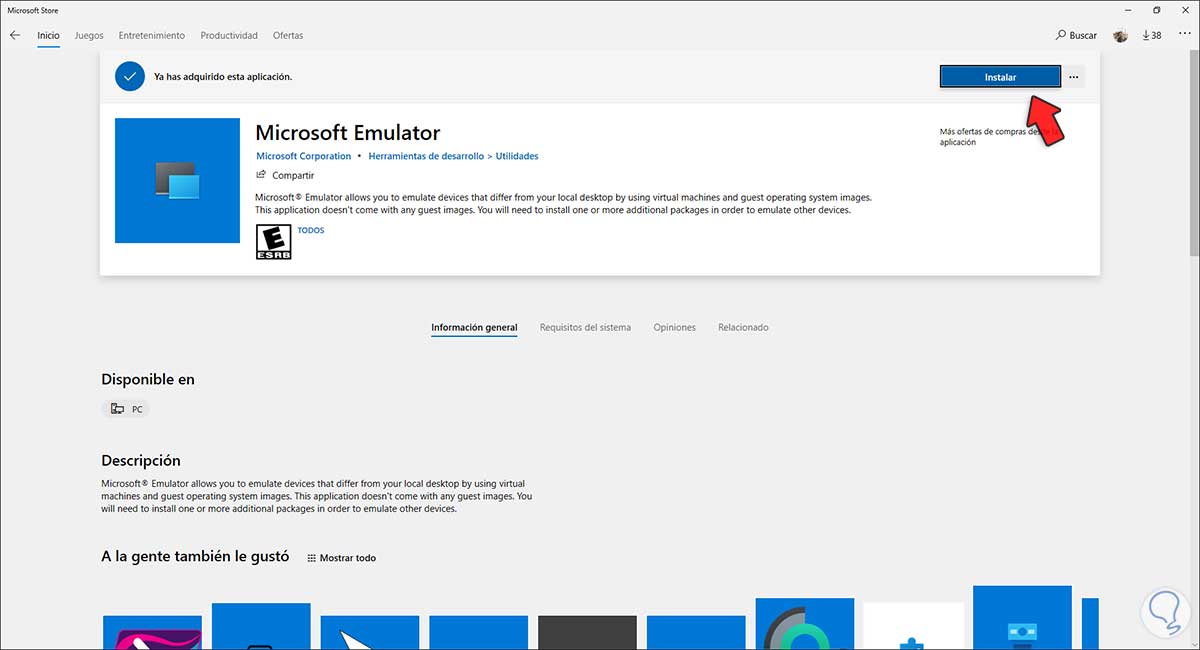The height and width of the screenshot is (650, 1200).
Task: Click the Instalar button
Action: click(x=1000, y=77)
